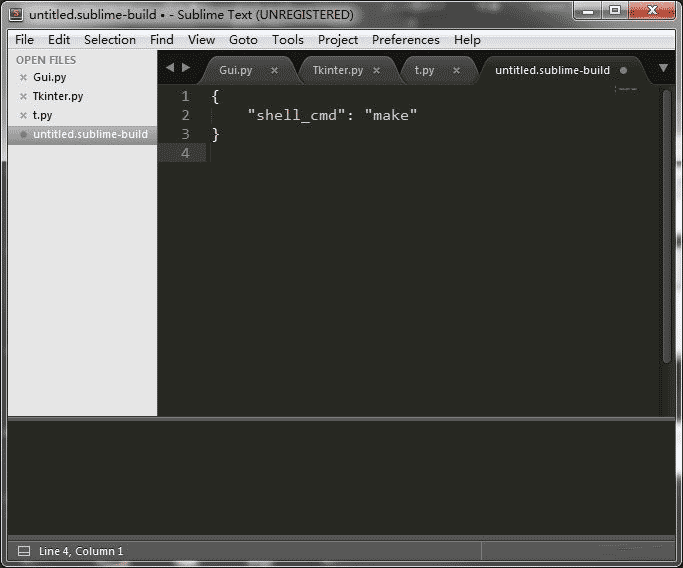Screen dimensions: 683x568
Task: Close t.py from the sidebar
Action: click(24, 115)
